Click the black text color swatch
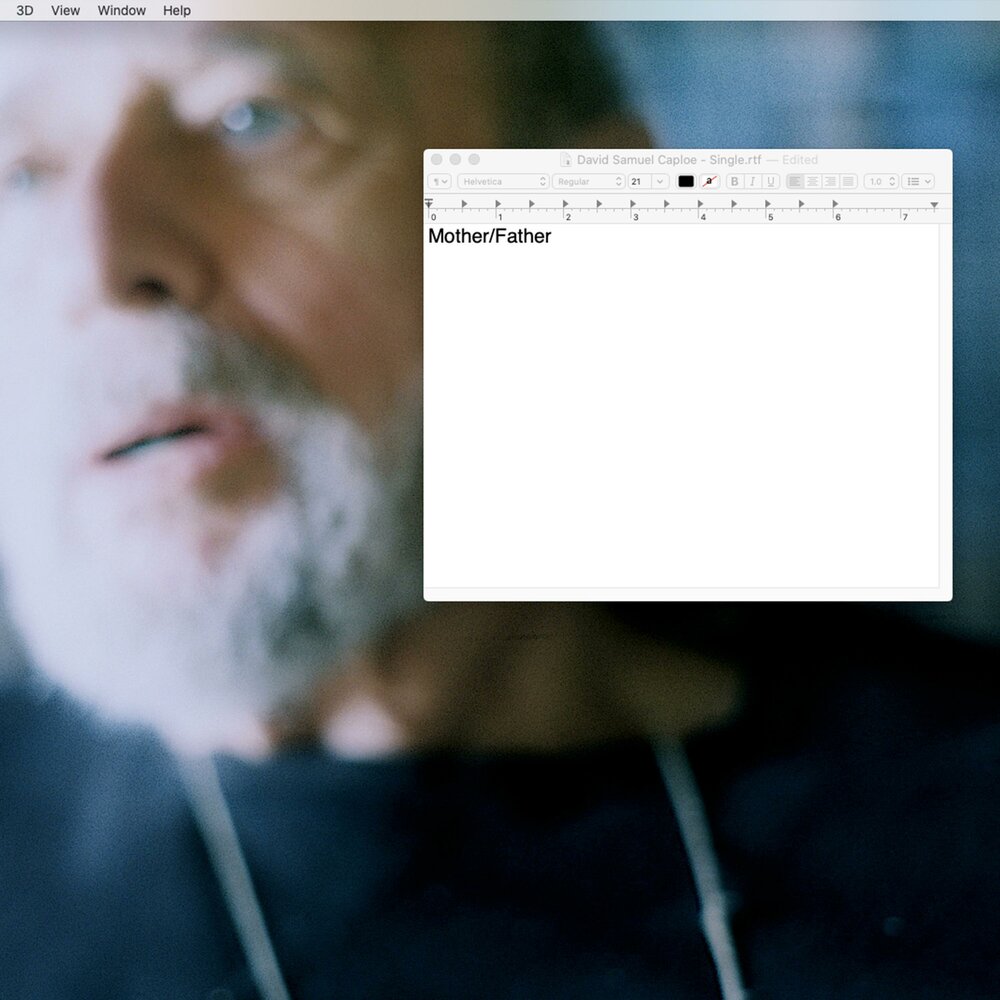The image size is (1000, 1000). pos(686,182)
